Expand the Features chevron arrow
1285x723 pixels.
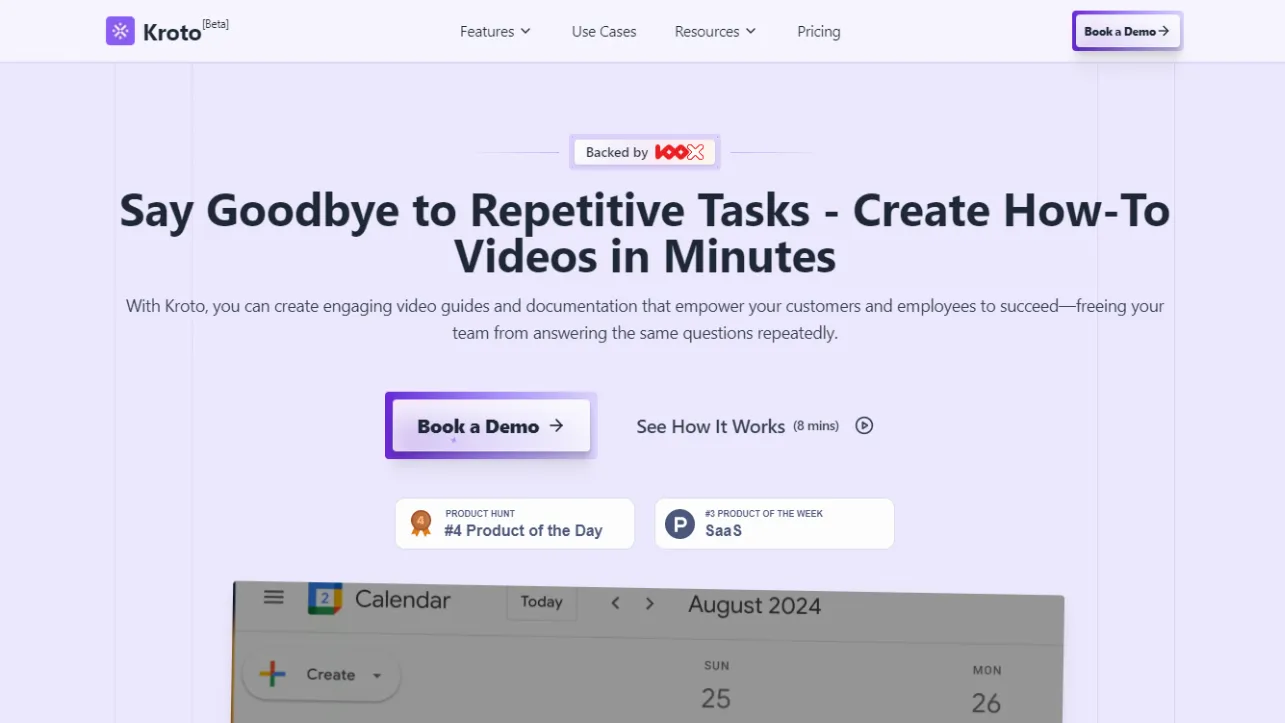[525, 32]
